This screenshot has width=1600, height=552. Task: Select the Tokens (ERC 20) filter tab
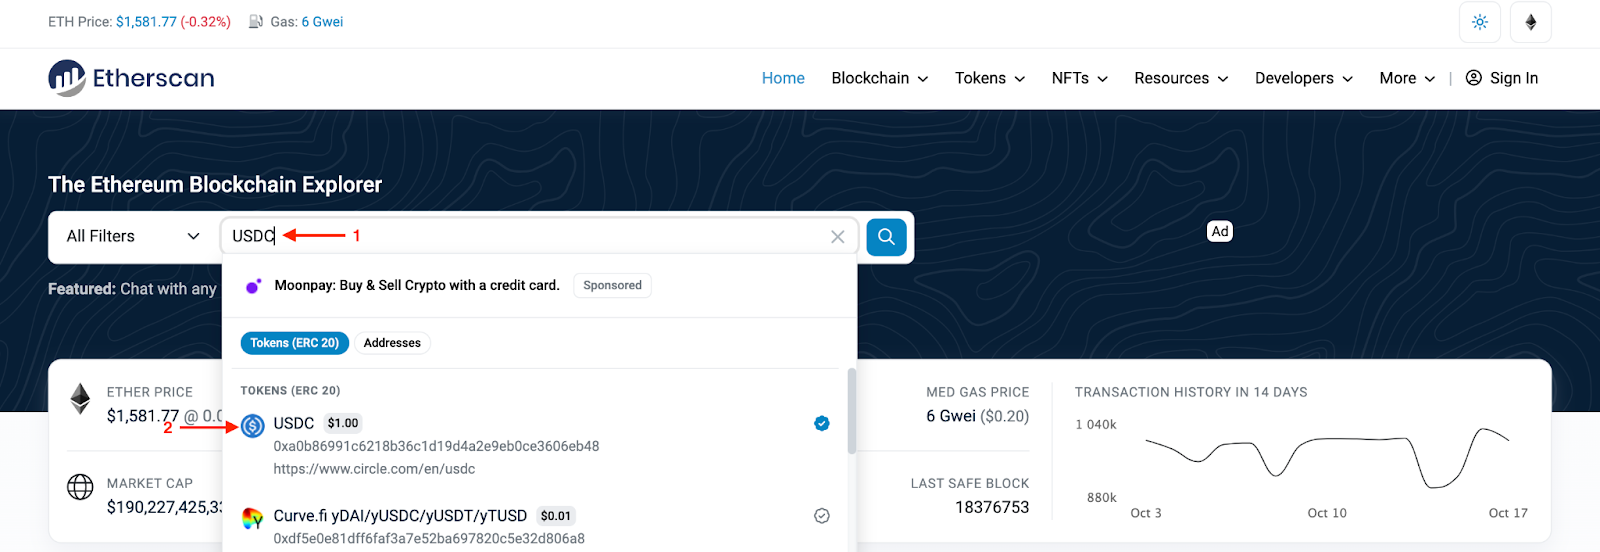tap(295, 343)
